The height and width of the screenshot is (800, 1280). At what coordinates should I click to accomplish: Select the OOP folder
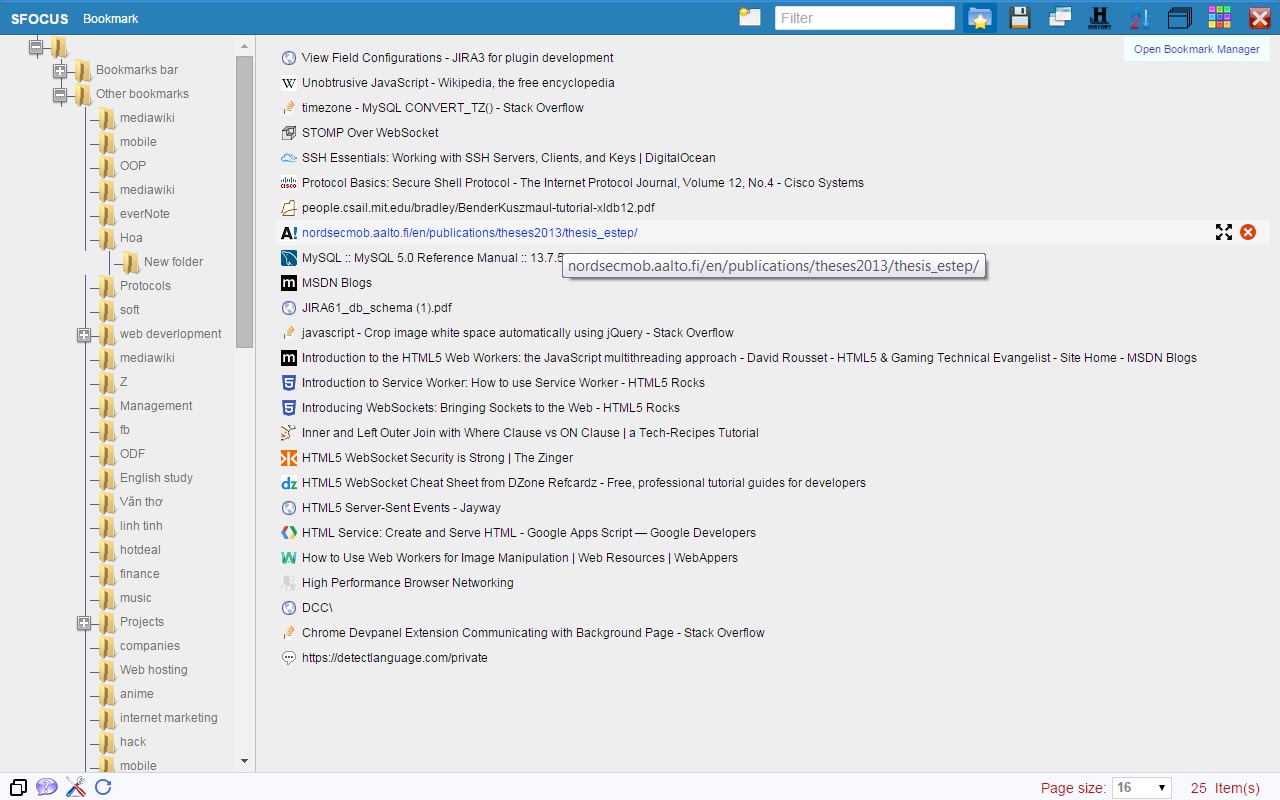tap(133, 166)
